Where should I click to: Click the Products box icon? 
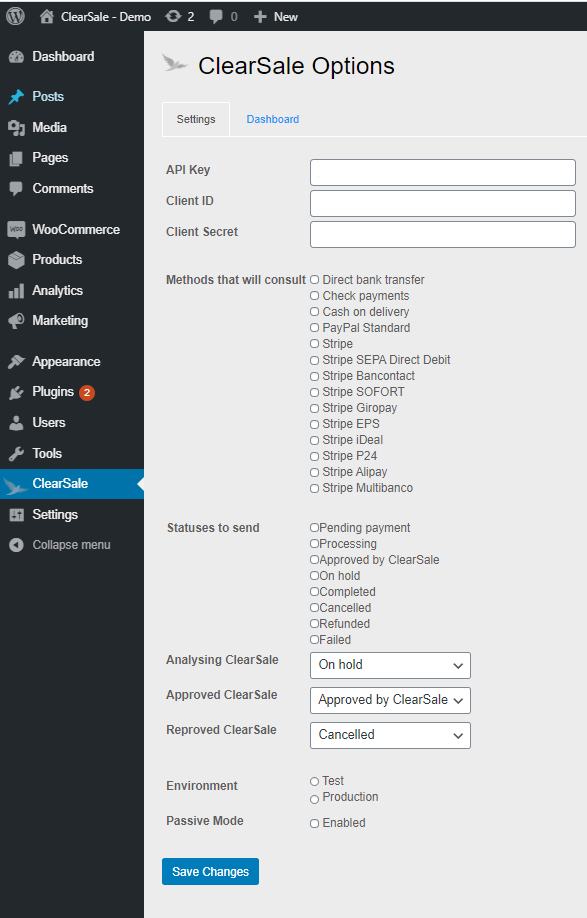(16, 260)
